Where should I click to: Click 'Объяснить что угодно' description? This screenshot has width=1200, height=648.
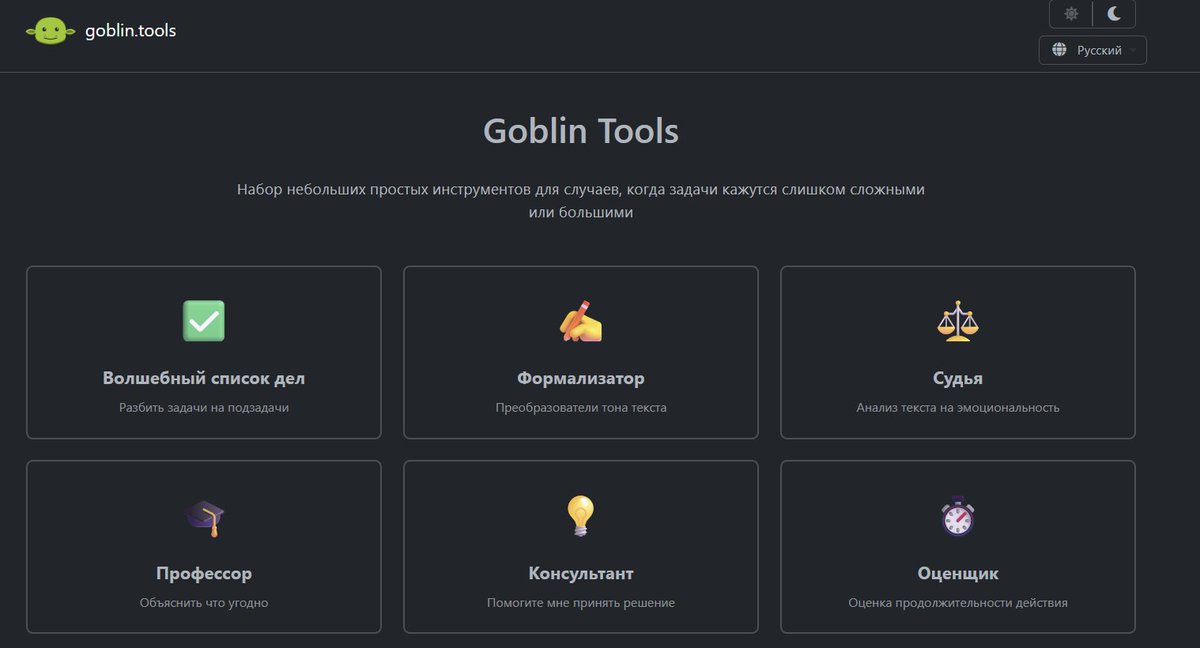204,603
